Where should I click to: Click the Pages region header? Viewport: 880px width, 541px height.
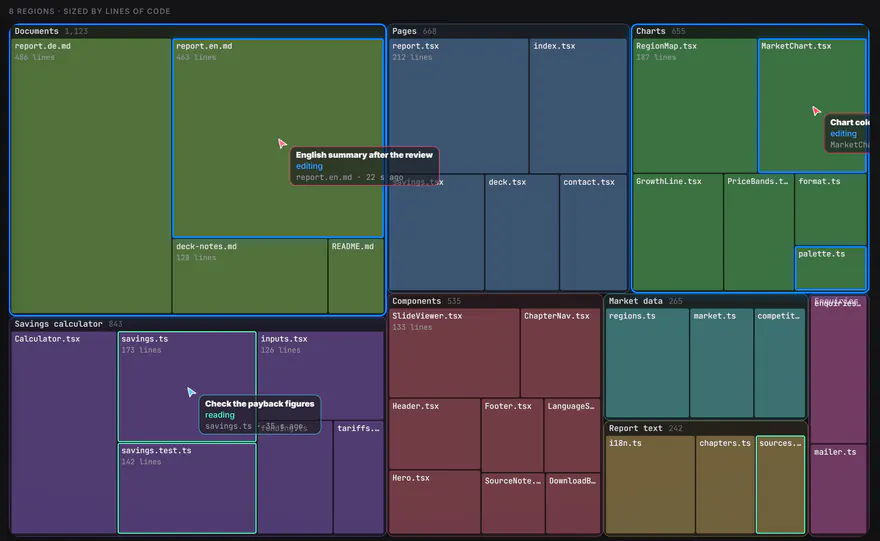coord(508,31)
